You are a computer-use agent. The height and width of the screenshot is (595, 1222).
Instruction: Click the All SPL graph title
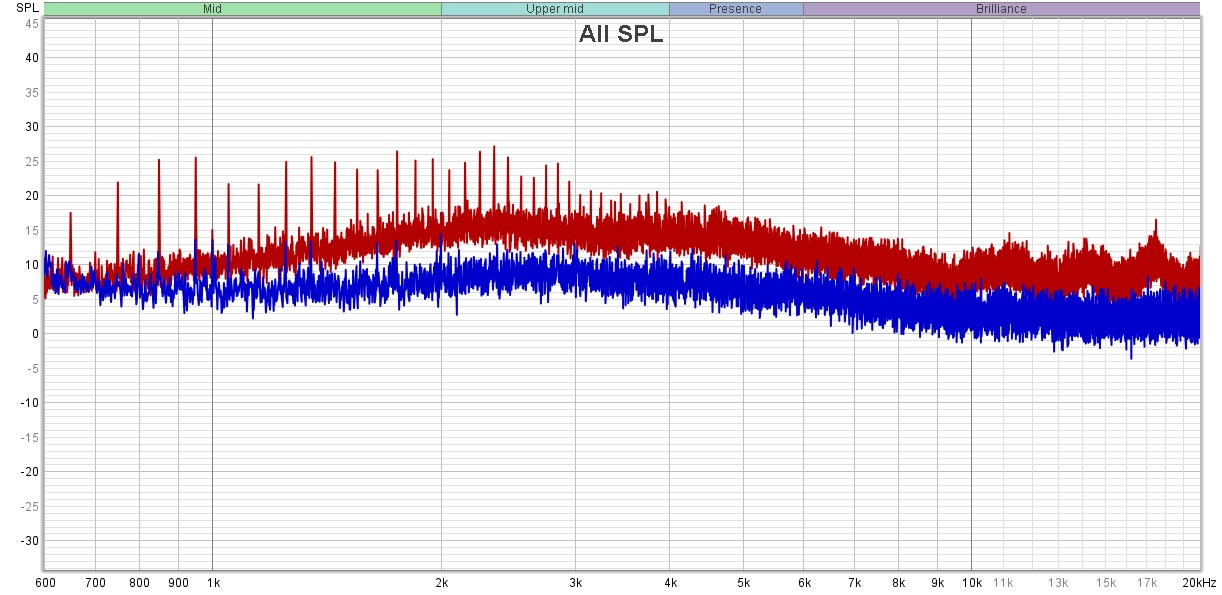pyautogui.click(x=621, y=35)
